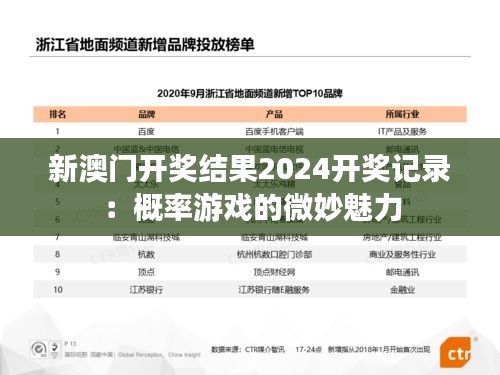Select the brand cell 中国蓝&中国电信
Screen dimensions: 500x375
click(x=146, y=148)
